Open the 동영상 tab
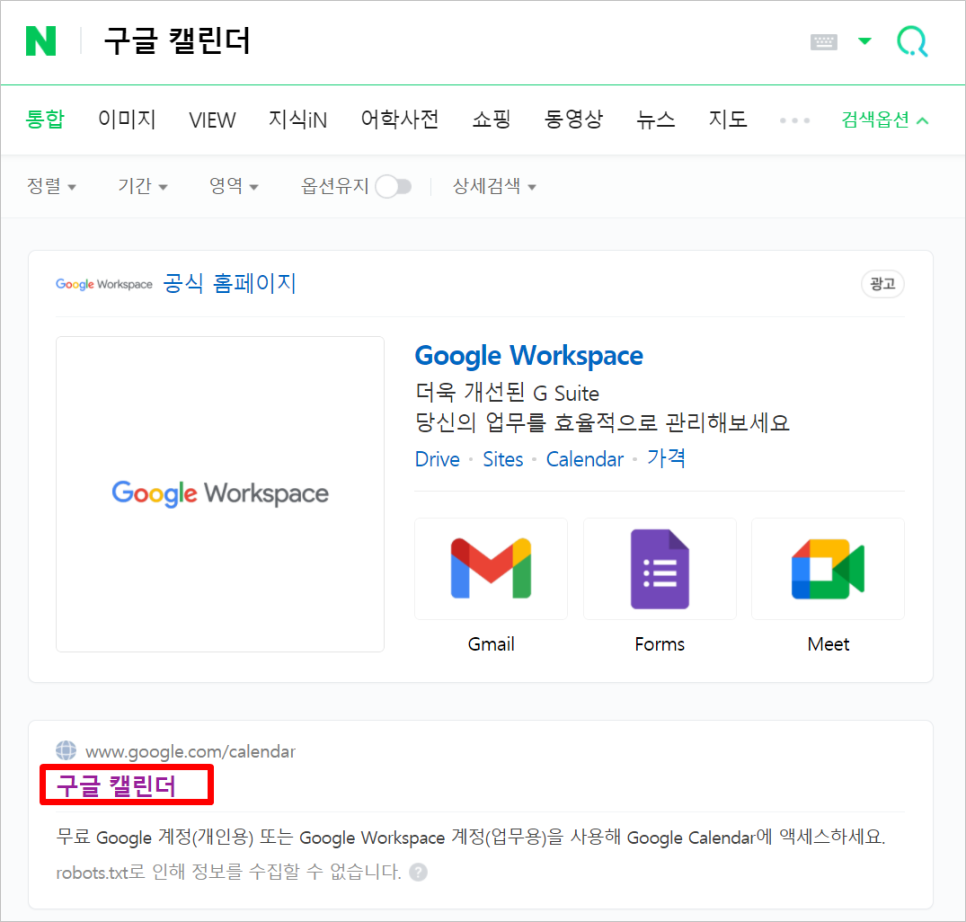Viewport: 966px width, 922px height. click(x=574, y=119)
